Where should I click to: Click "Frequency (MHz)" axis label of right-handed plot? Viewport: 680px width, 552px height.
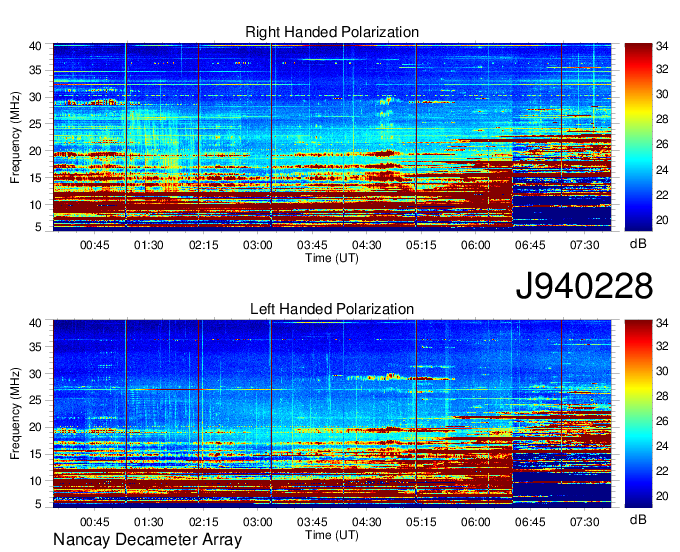click(x=15, y=137)
